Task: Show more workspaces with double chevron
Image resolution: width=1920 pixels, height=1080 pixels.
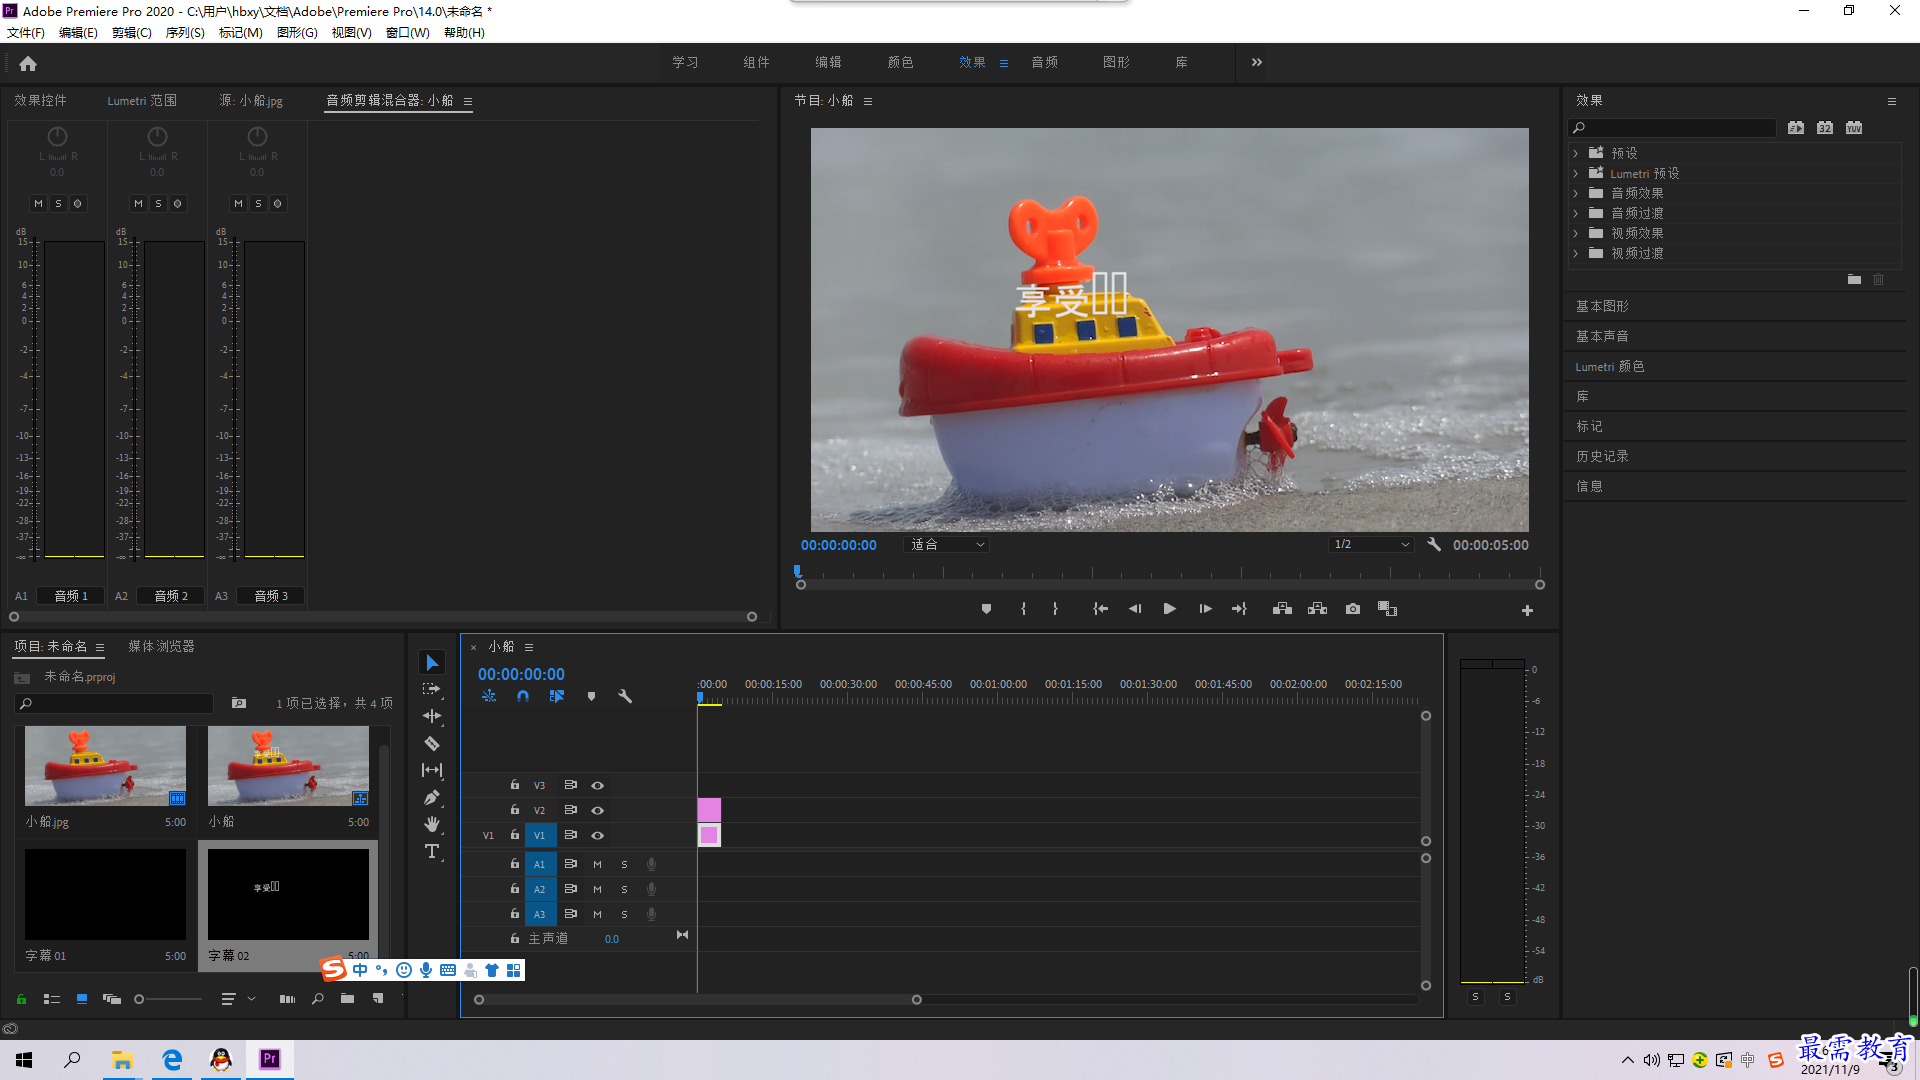Action: pyautogui.click(x=1257, y=62)
